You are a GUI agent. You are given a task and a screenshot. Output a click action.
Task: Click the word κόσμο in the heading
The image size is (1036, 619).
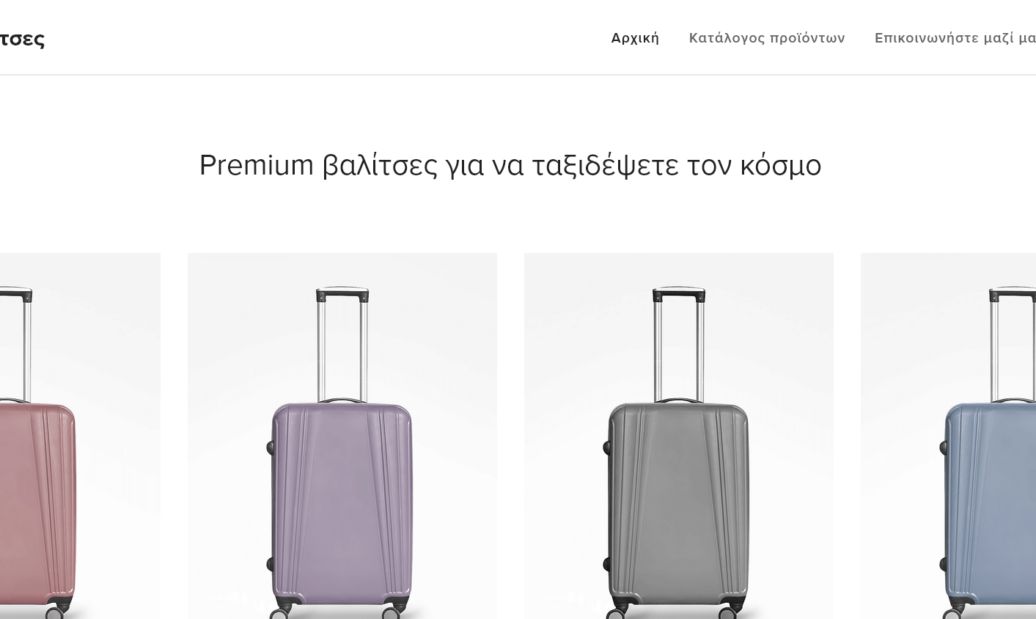[x=780, y=165]
